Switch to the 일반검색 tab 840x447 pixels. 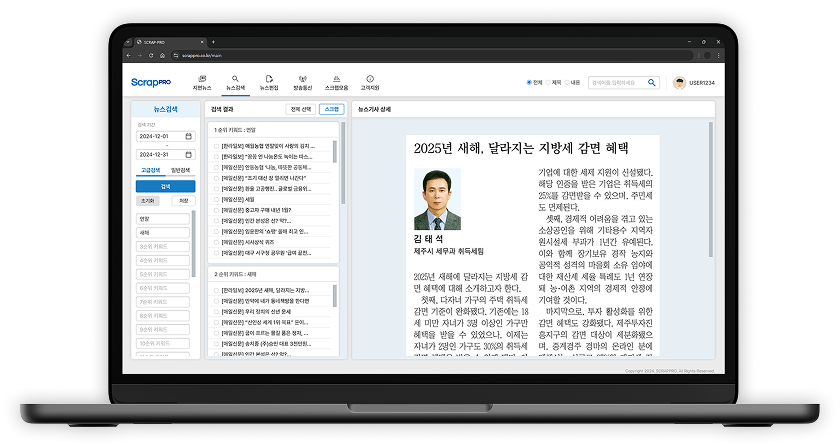tap(180, 171)
